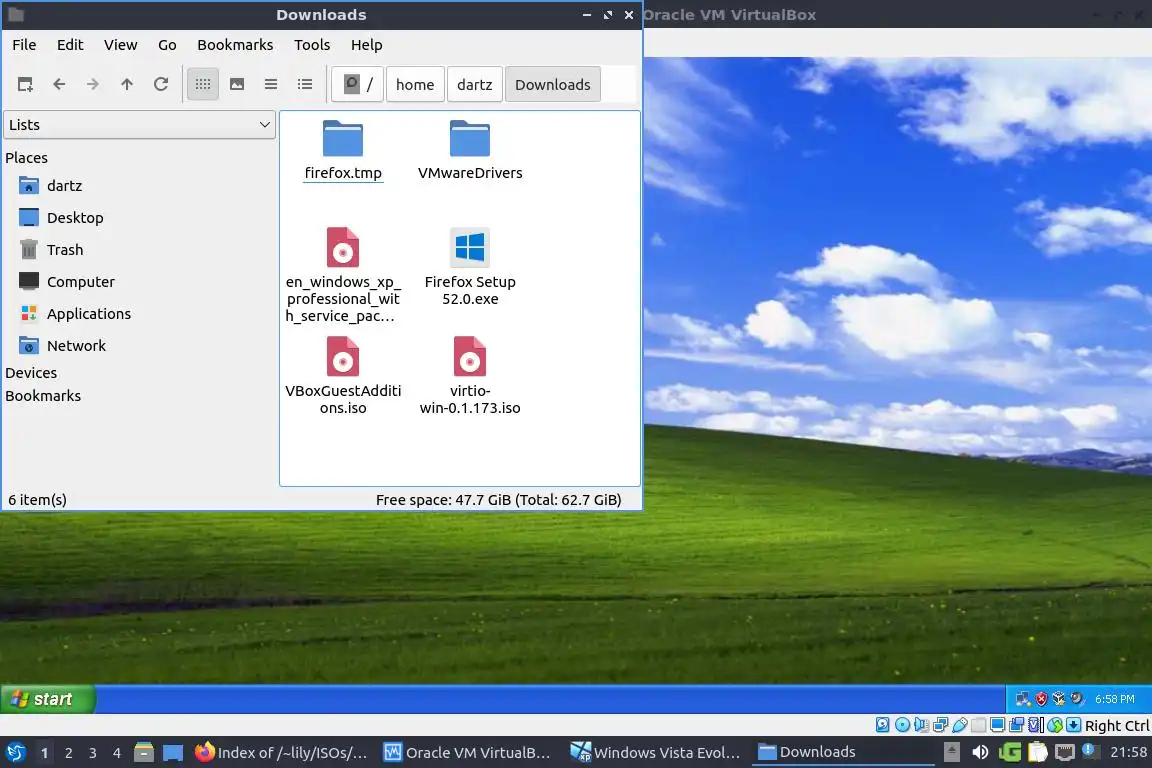
Task: Select Applications in Places sidebar
Action: (x=75, y=314)
